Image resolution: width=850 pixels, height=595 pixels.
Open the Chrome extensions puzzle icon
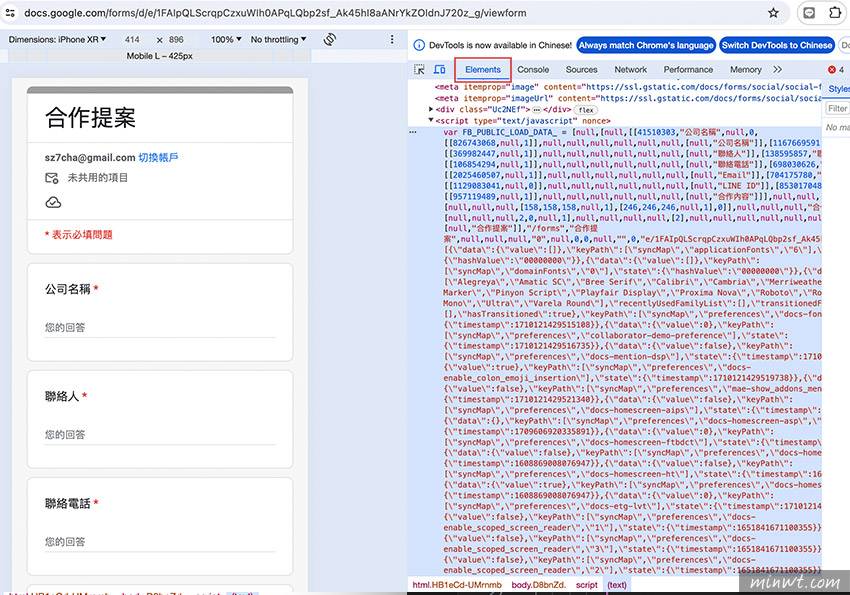[835, 13]
